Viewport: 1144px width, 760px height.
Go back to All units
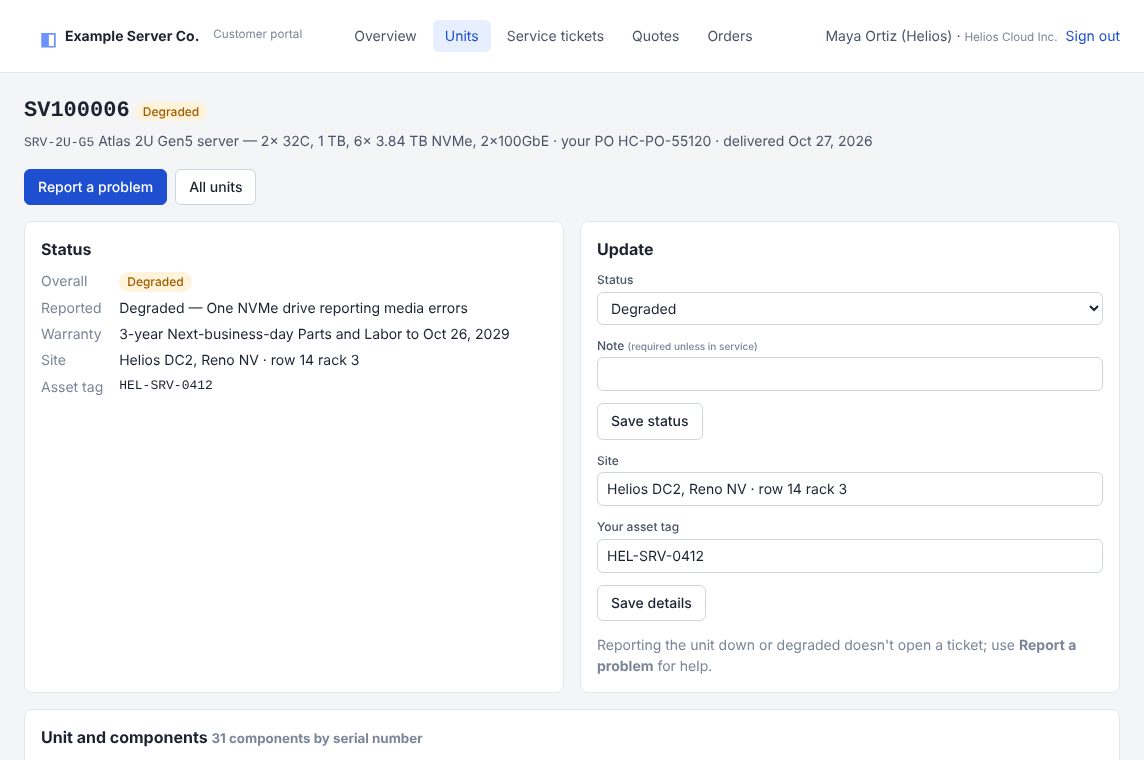215,187
